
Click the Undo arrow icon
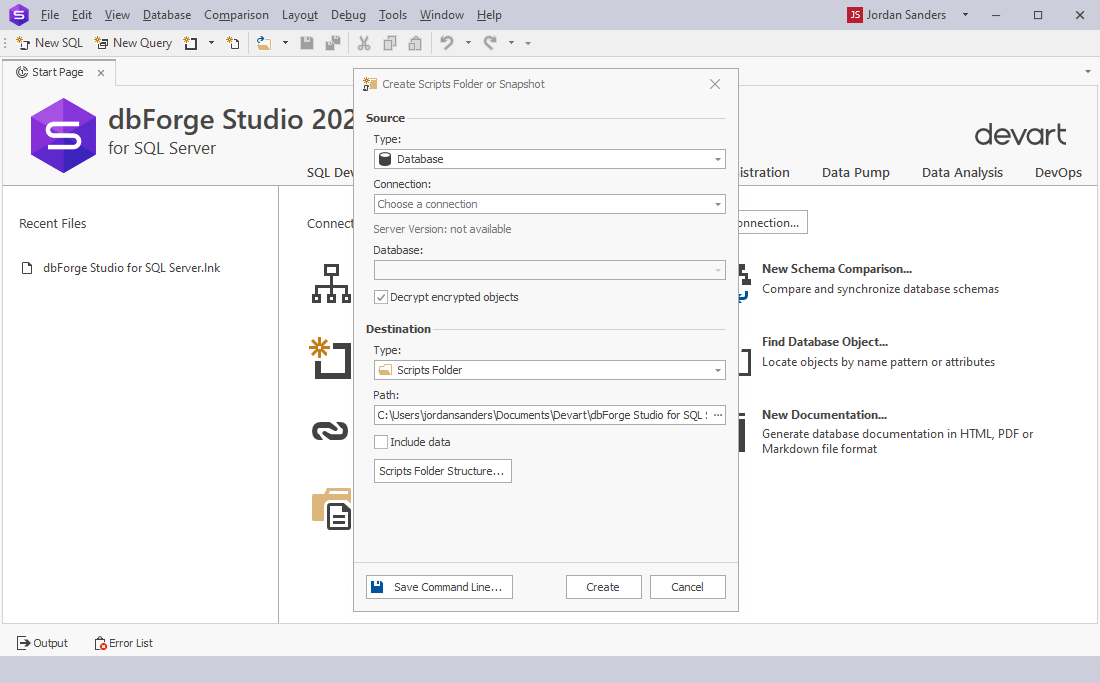(447, 43)
